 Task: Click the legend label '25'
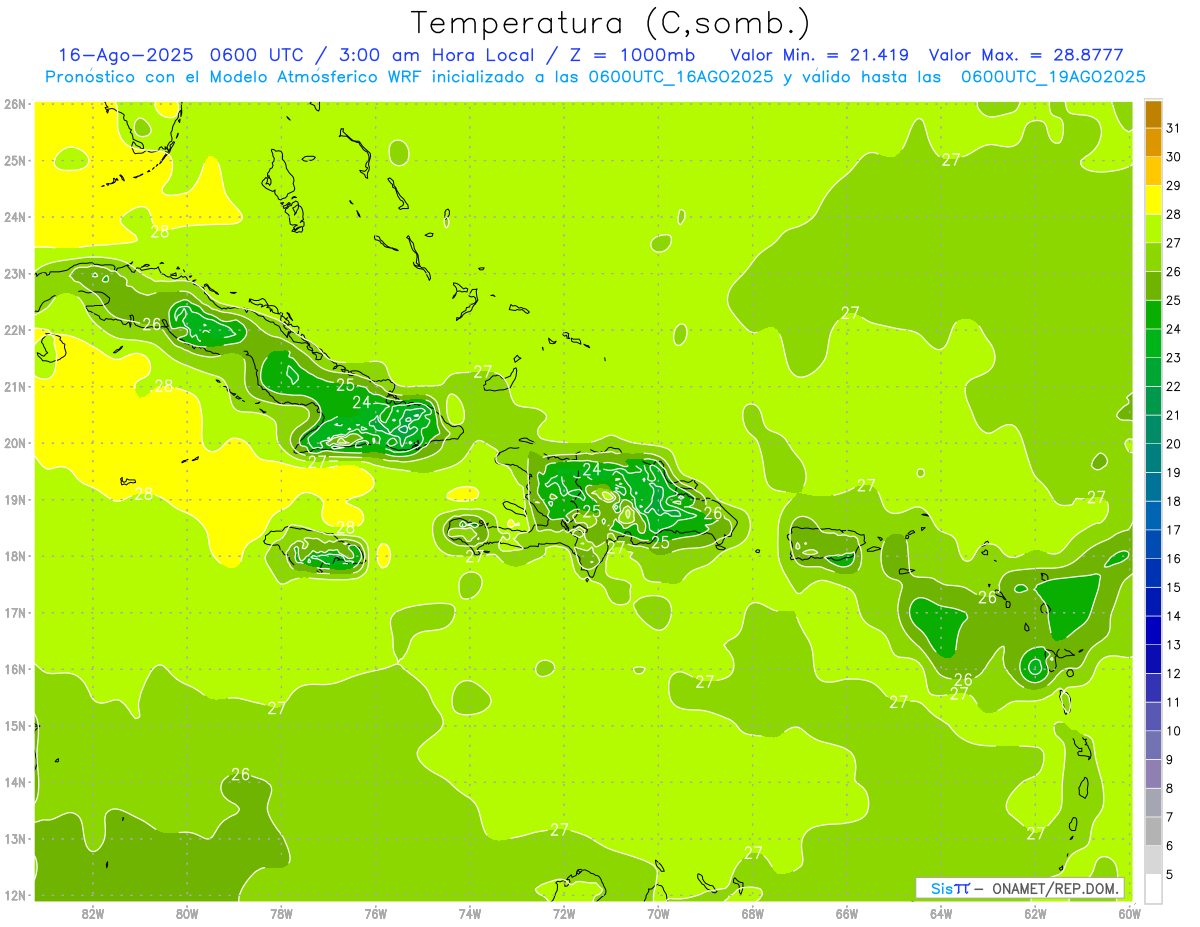click(x=1174, y=301)
